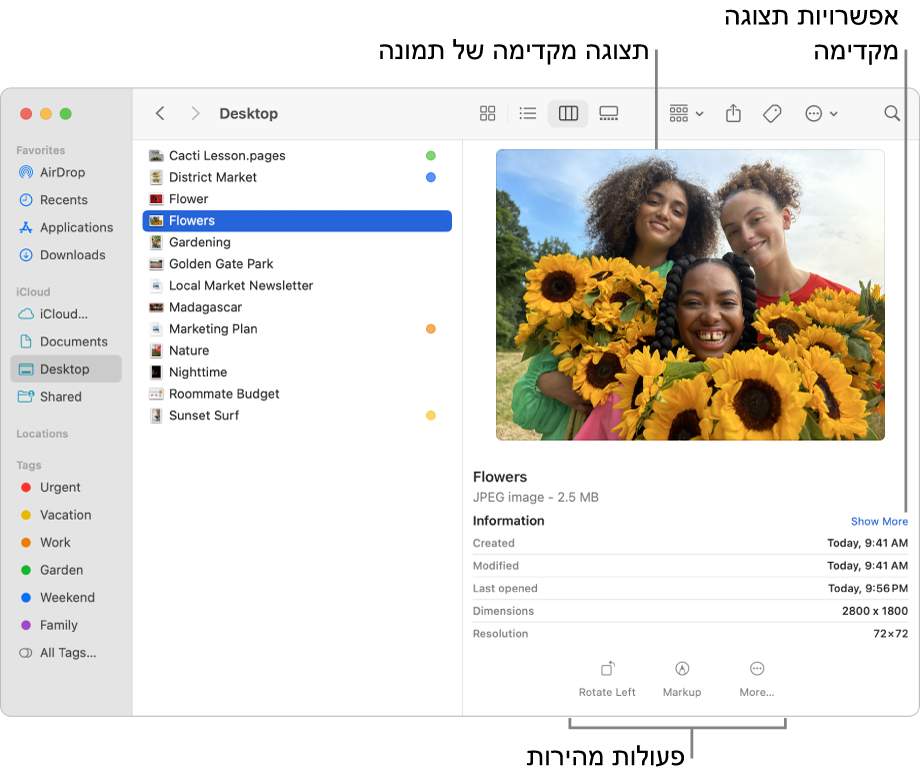Filter by the red Urgent tag

tap(66, 487)
